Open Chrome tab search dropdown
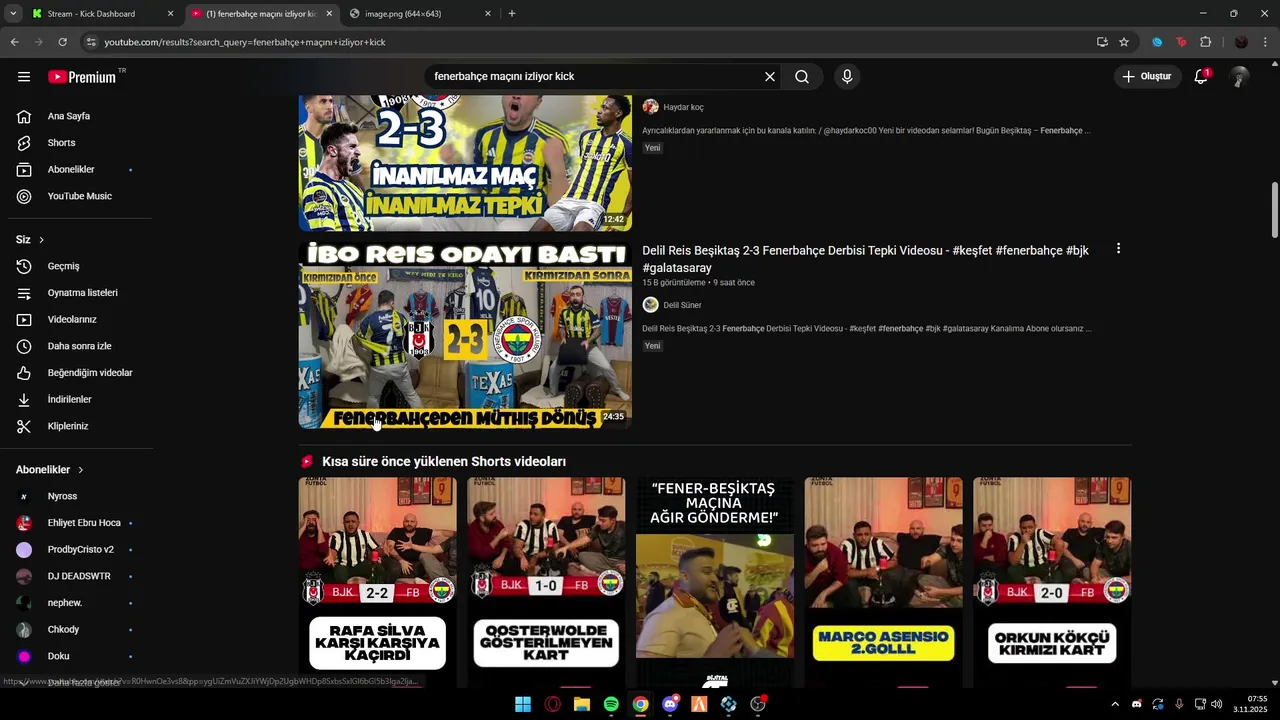The image size is (1280, 720). [12, 14]
